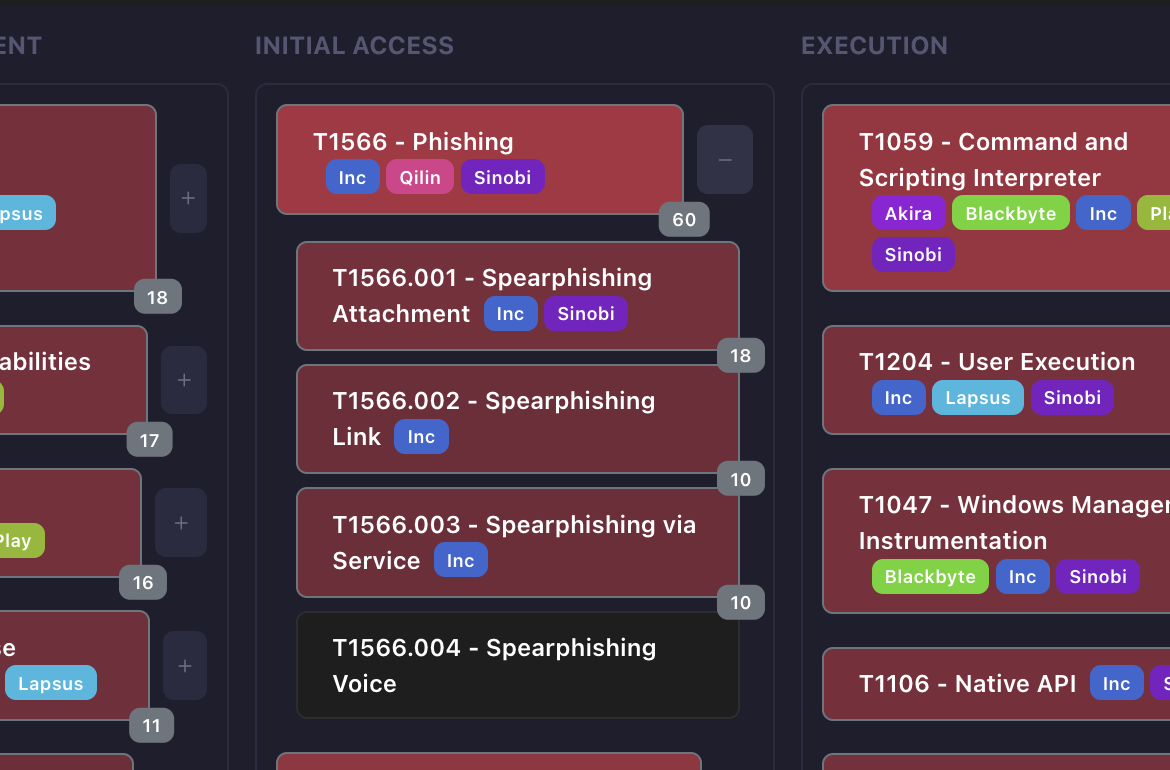The height and width of the screenshot is (770, 1170).
Task: Expand the Play-tagged card with count 16
Action: pos(180,522)
